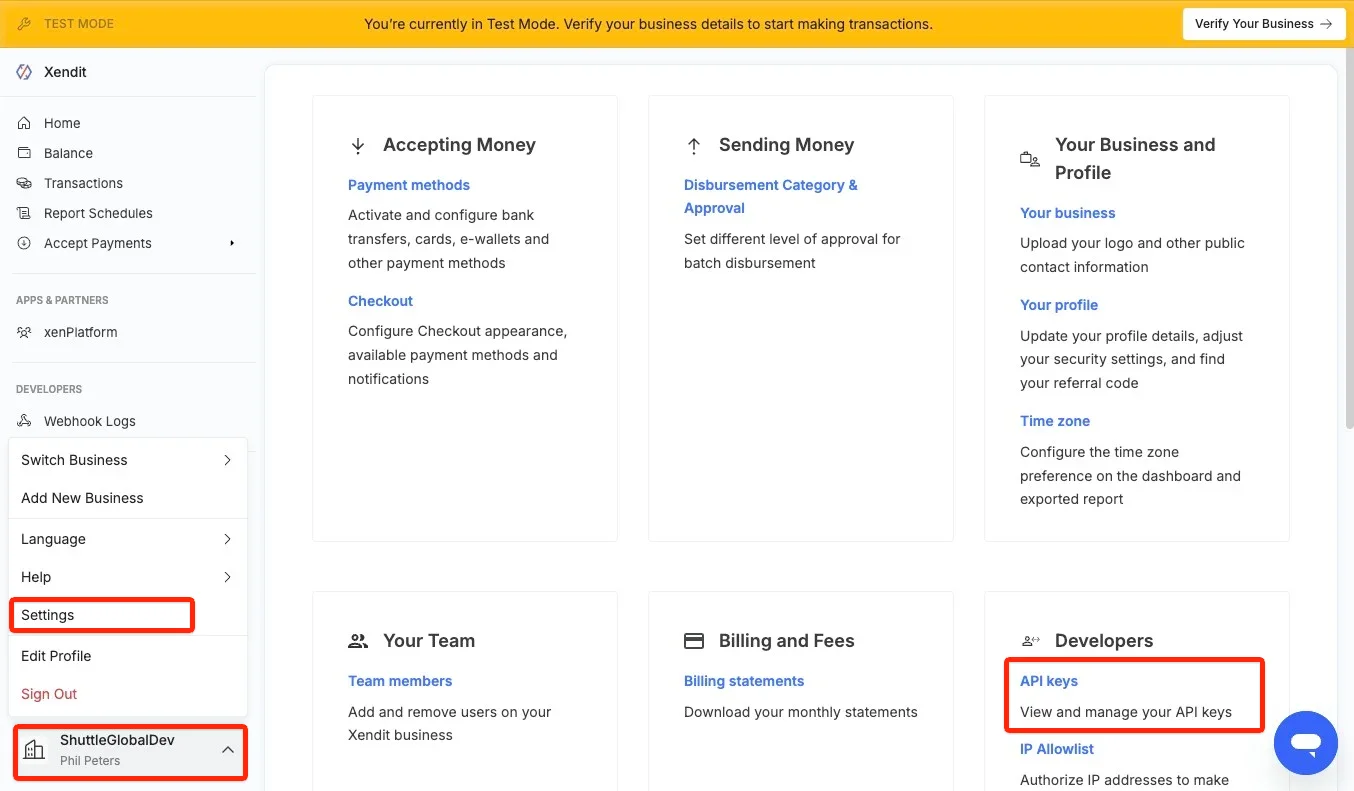Click the Balance wallet icon

coord(25,153)
